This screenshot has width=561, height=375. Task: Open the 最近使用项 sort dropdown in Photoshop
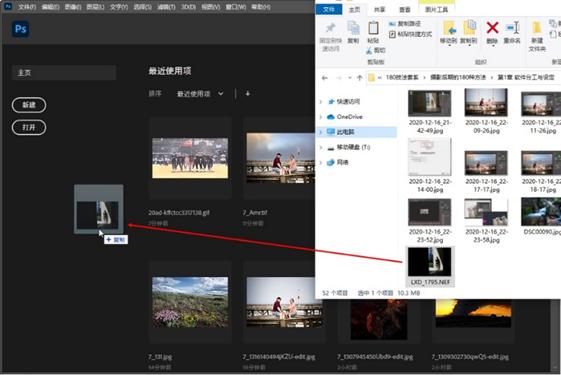(200, 94)
